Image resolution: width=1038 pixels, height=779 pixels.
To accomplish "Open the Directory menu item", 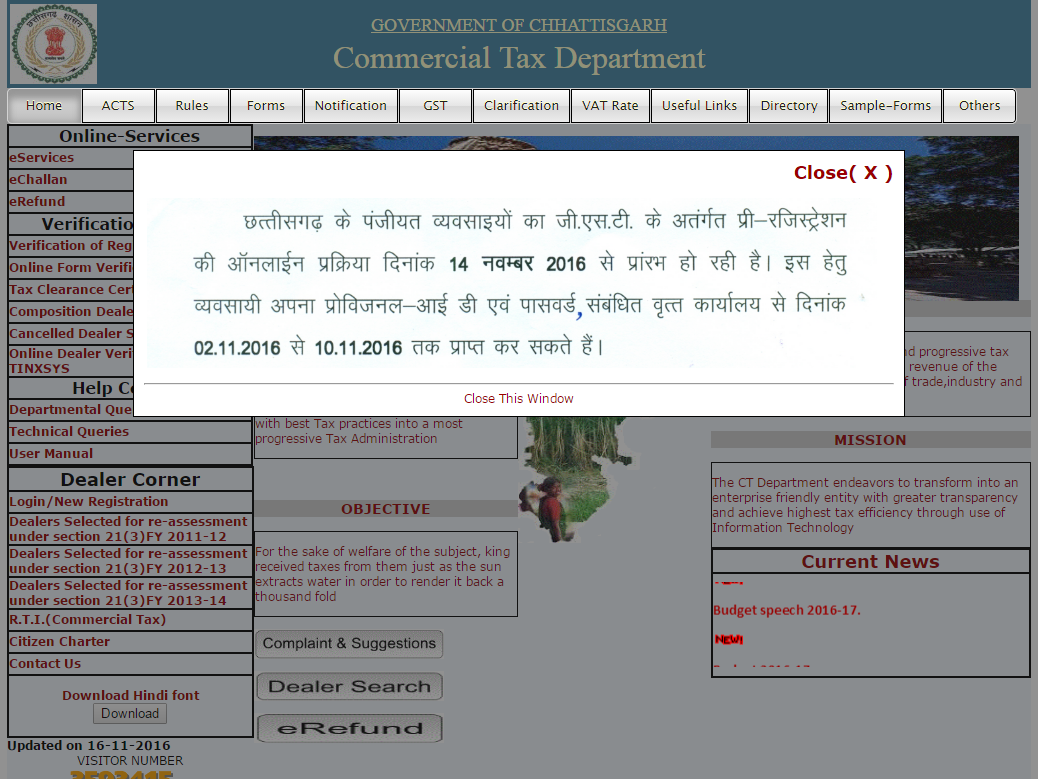I will (788, 106).
